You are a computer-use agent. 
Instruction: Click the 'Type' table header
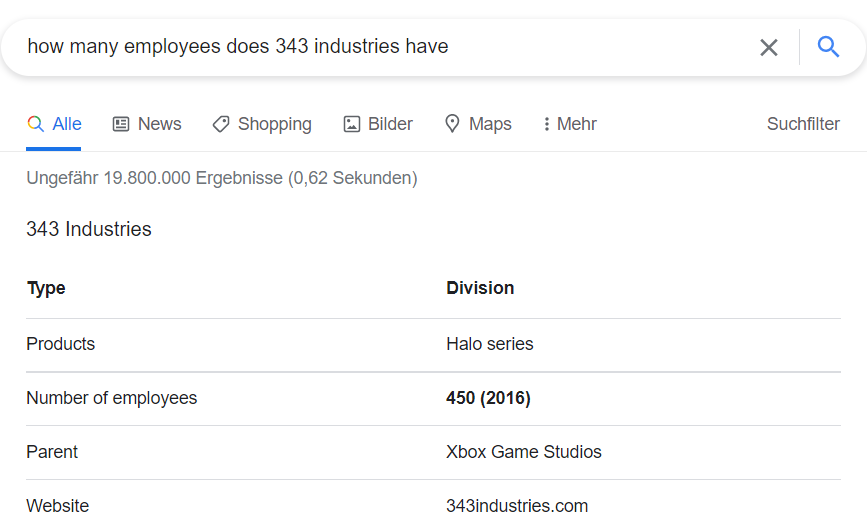(46, 288)
